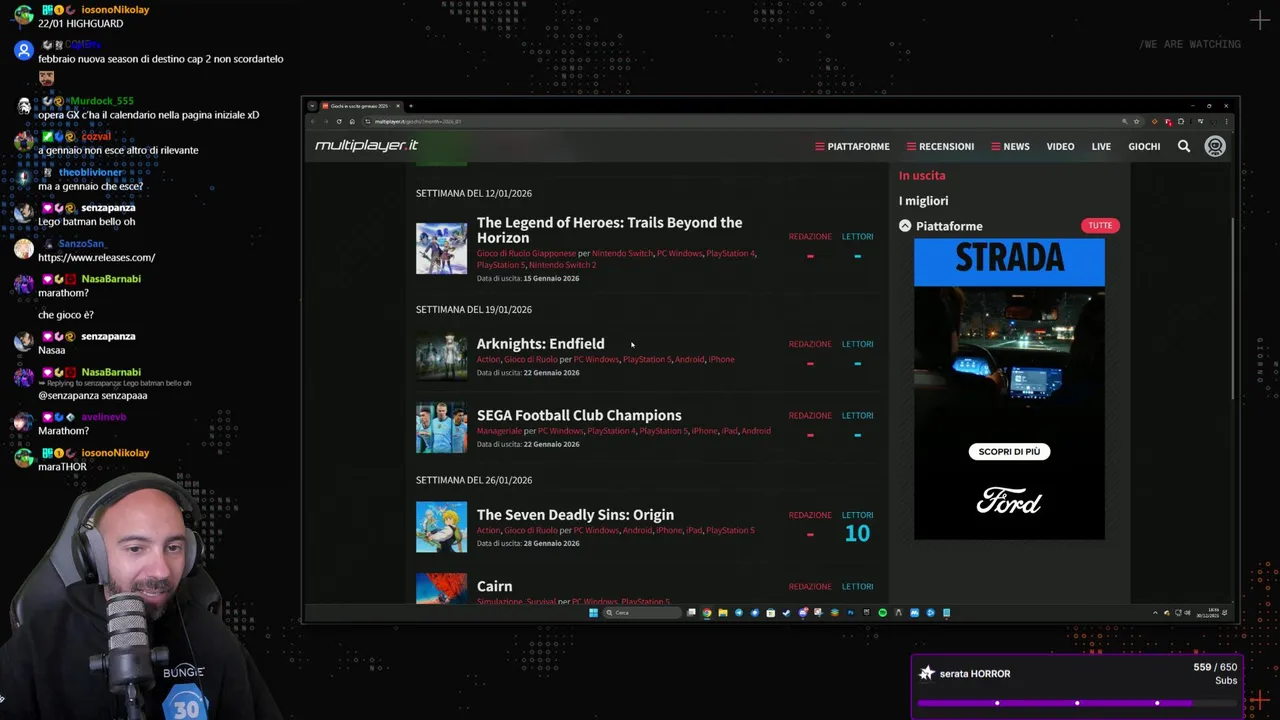Click the Windows Start button

coord(593,613)
